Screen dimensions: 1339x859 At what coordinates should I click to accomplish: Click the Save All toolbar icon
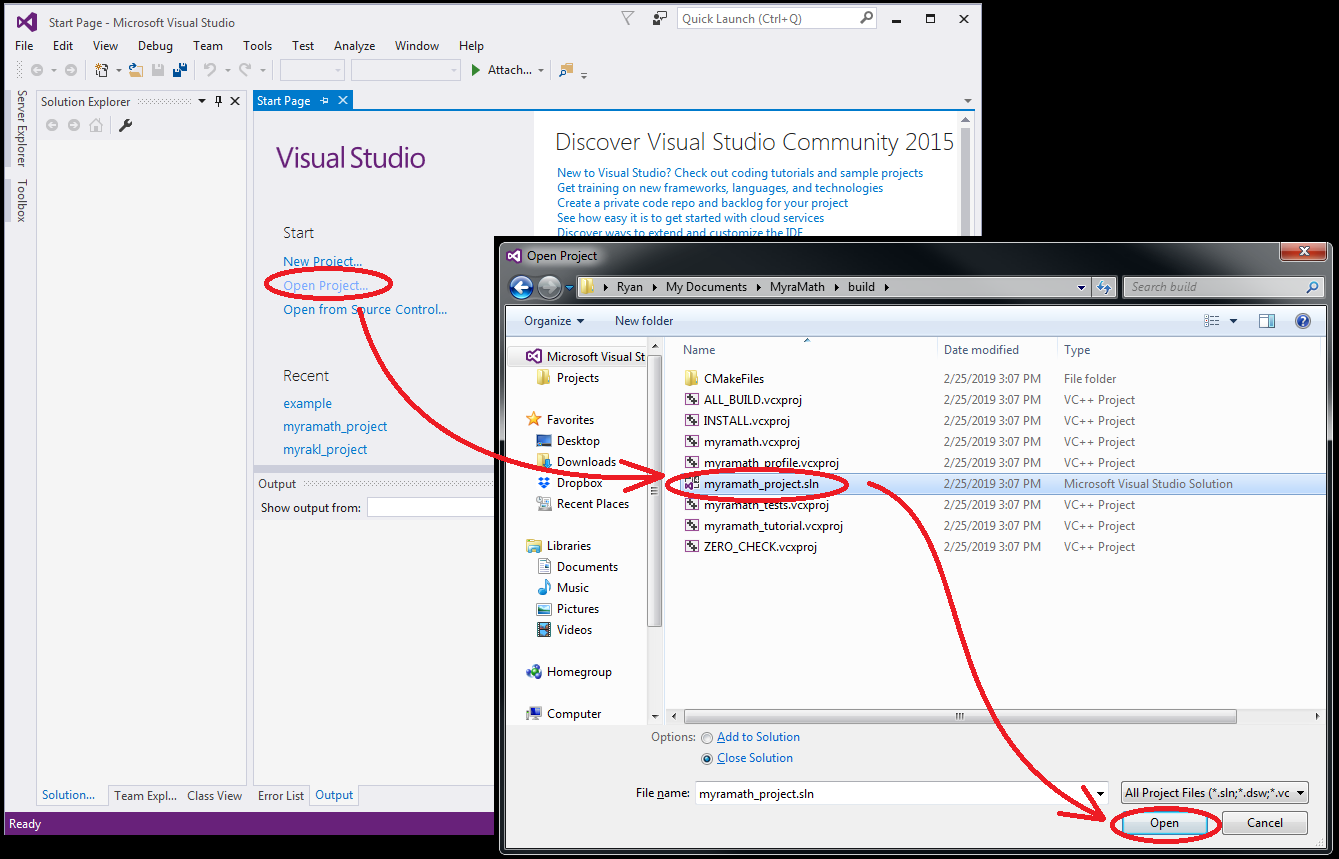[180, 70]
